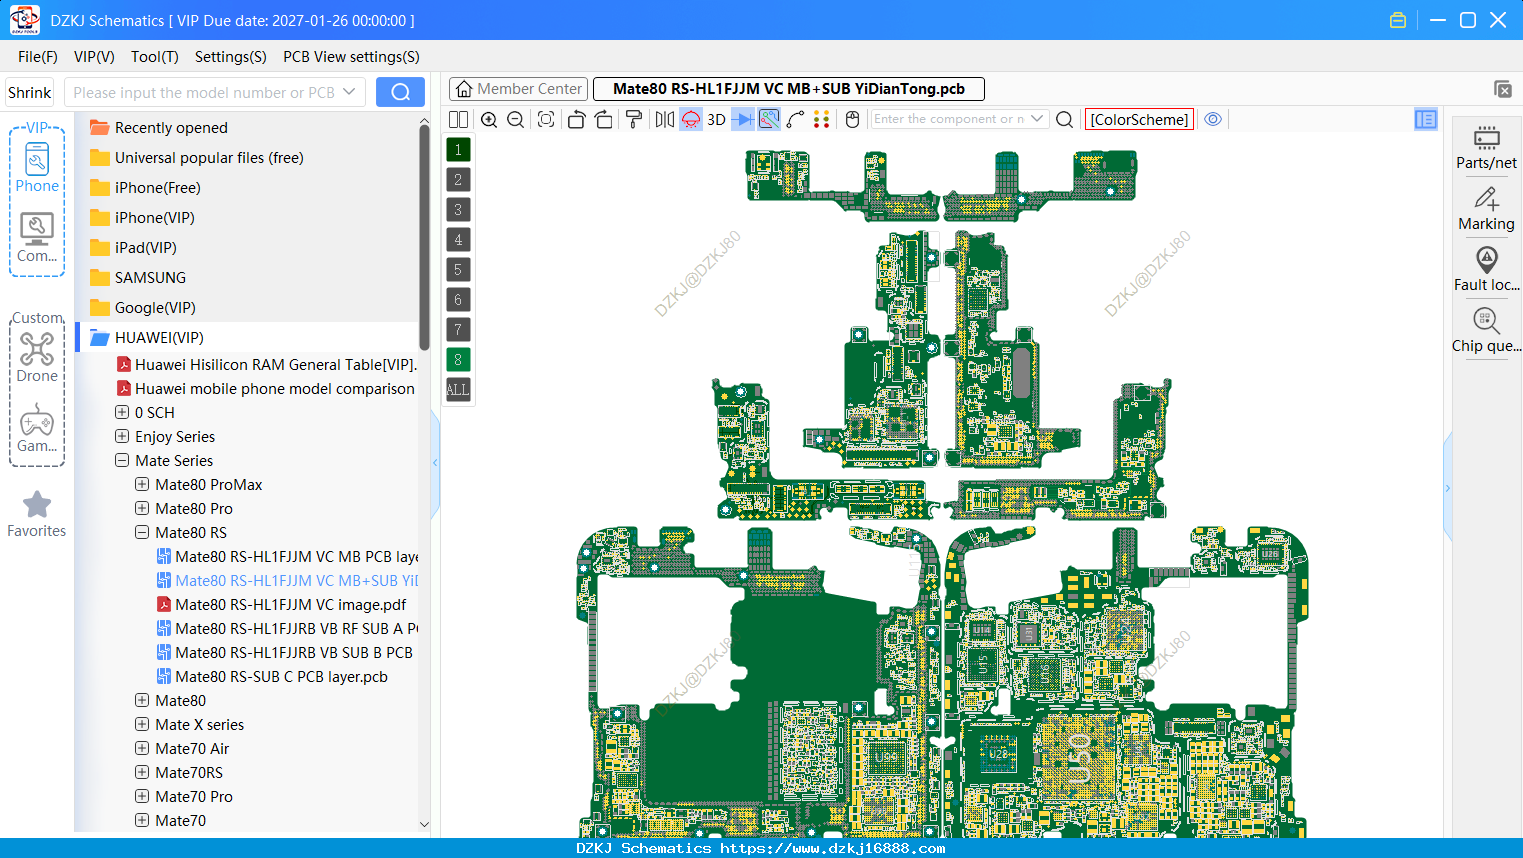Click the fit-to-screen icon
This screenshot has width=1523, height=858.
click(x=546, y=119)
